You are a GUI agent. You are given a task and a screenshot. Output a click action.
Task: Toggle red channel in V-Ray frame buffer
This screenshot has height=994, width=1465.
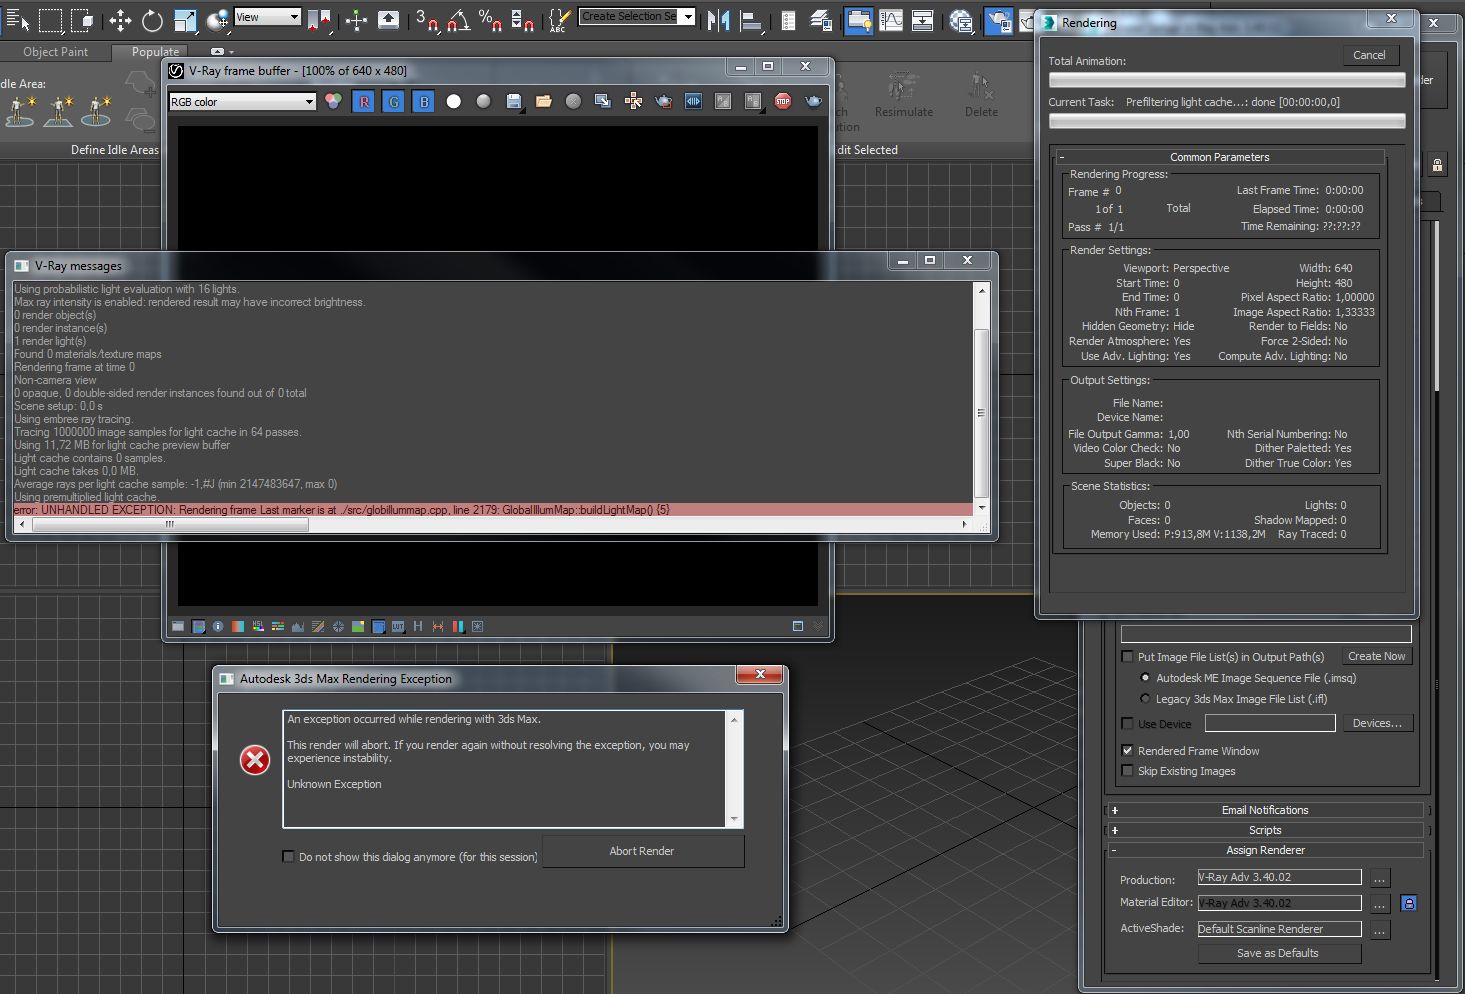[364, 101]
